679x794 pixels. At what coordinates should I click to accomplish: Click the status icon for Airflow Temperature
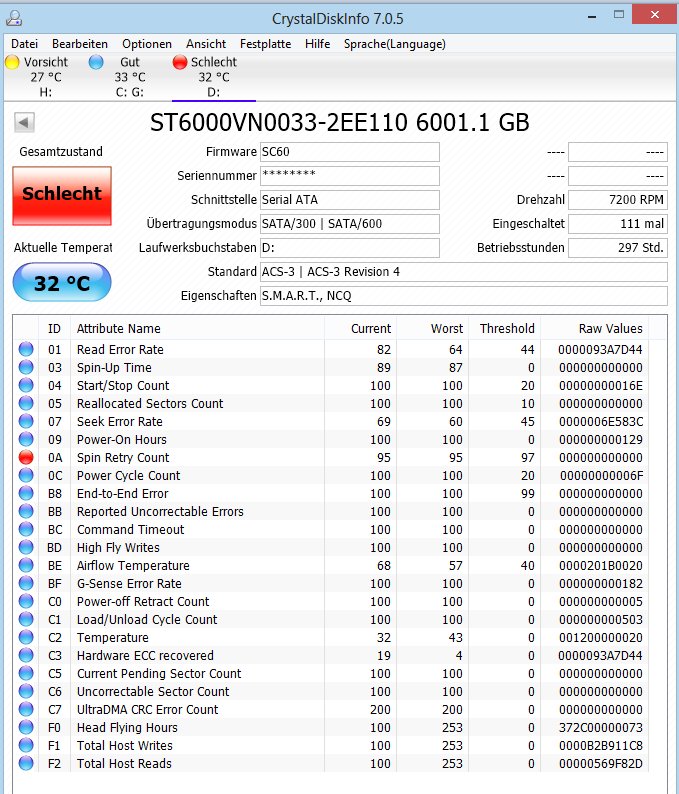click(x=26, y=565)
